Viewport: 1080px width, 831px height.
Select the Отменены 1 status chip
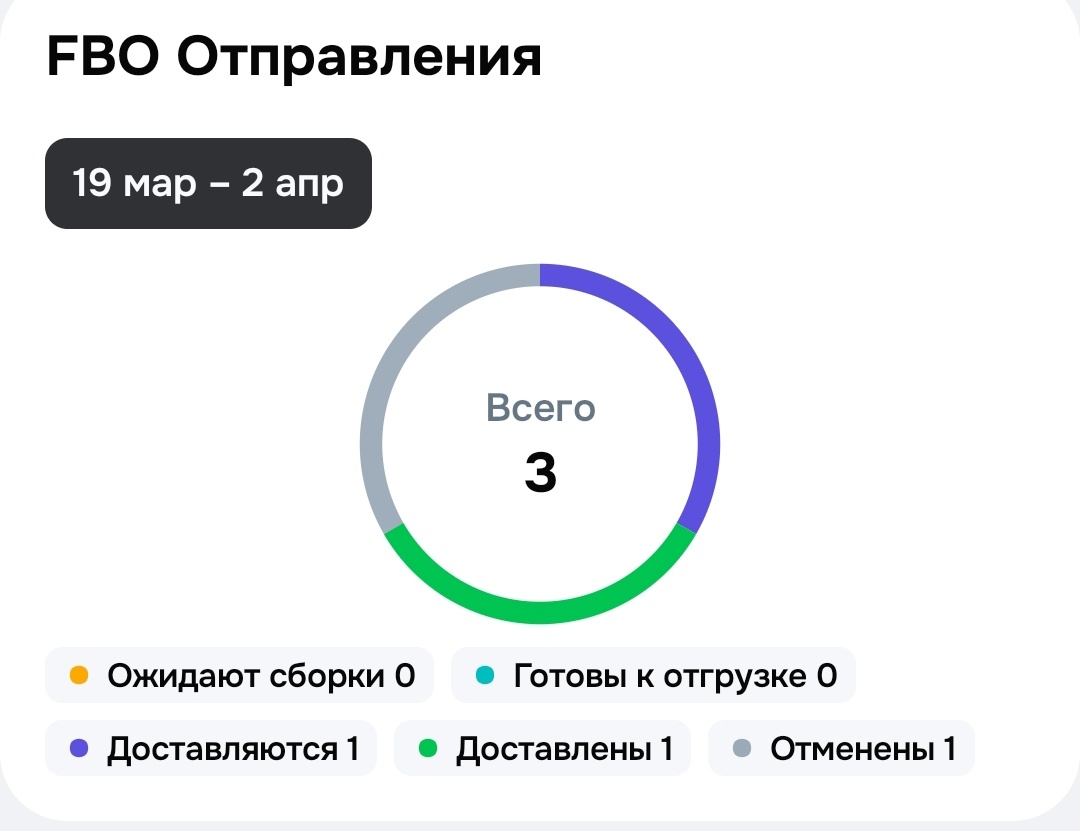click(x=841, y=747)
